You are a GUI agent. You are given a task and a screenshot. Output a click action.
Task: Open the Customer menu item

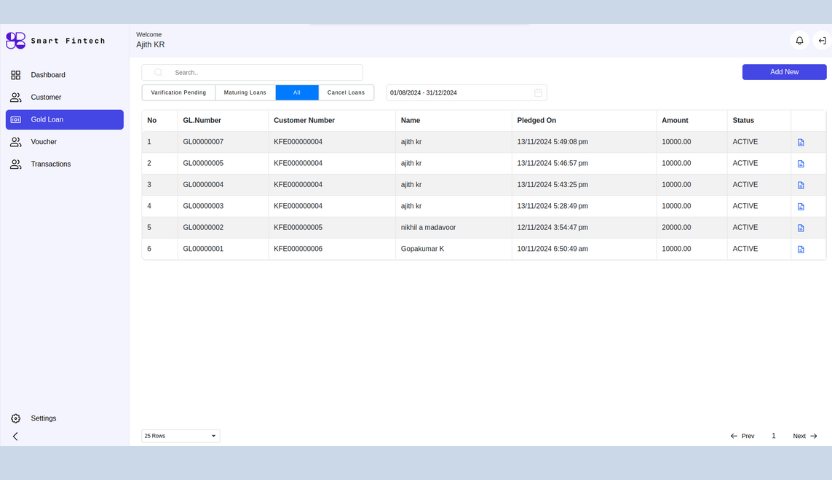[x=65, y=97]
